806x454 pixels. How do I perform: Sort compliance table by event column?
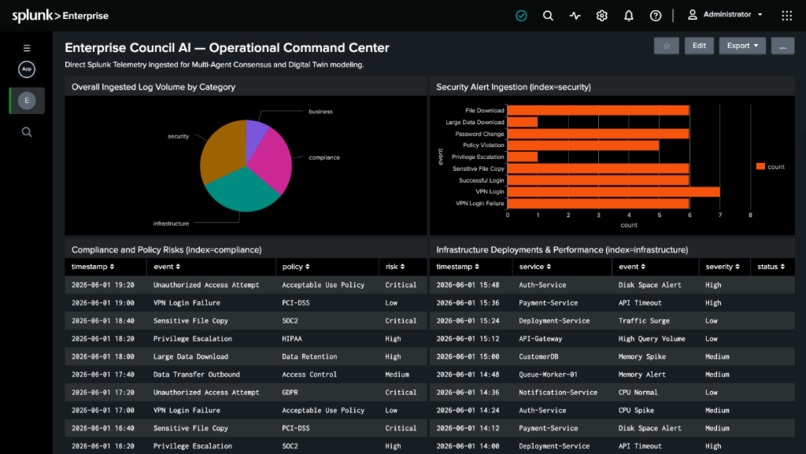(x=167, y=267)
